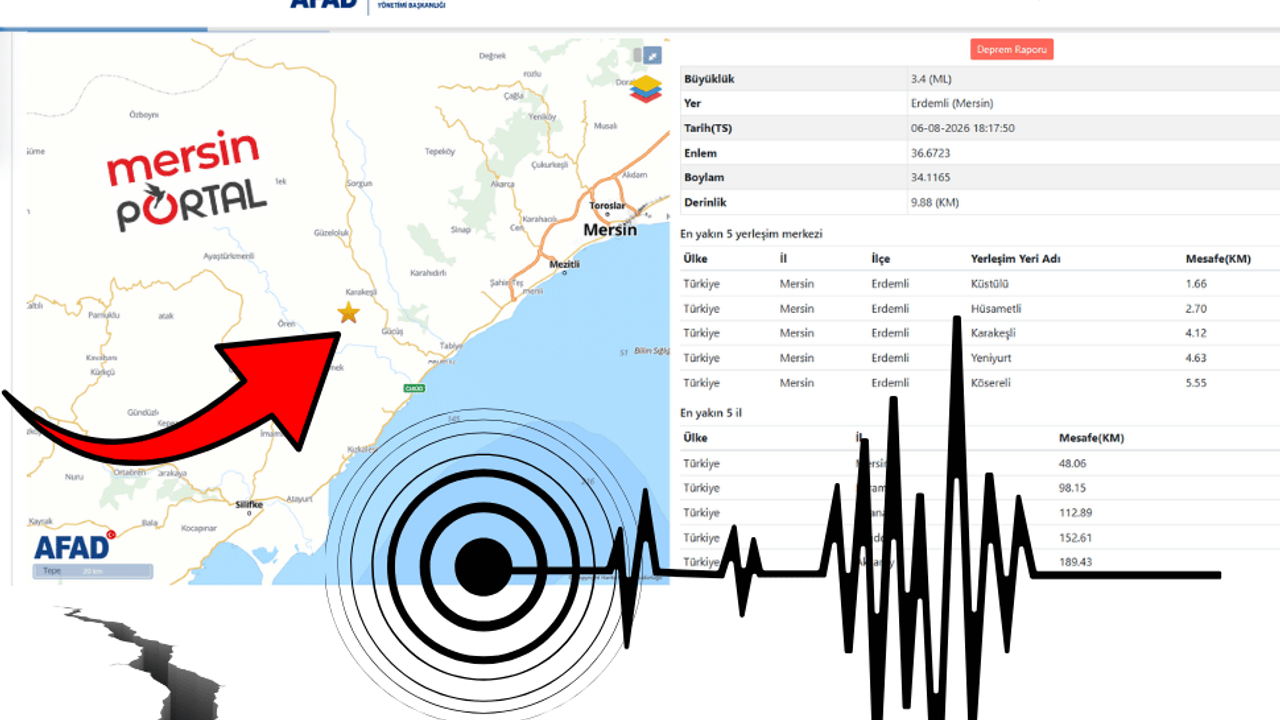This screenshot has height=720, width=1280.
Task: Select the Yeniyurt settlement cell
Action: coord(992,358)
